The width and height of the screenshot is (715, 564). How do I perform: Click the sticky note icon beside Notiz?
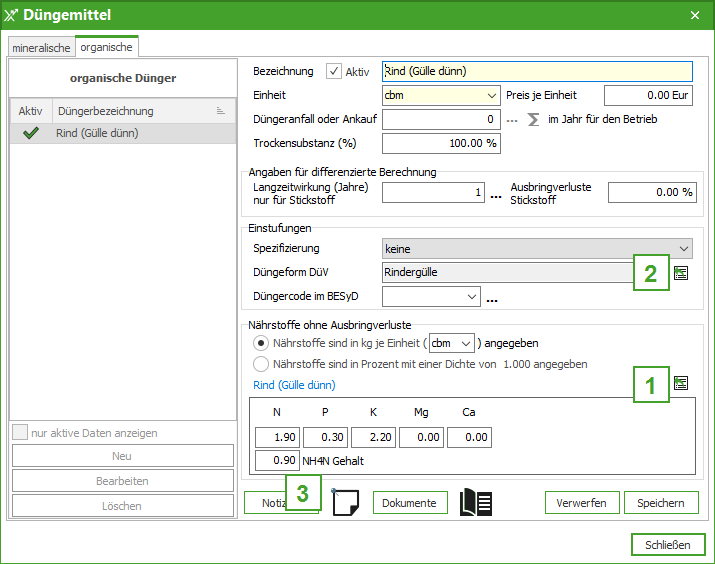(x=345, y=502)
